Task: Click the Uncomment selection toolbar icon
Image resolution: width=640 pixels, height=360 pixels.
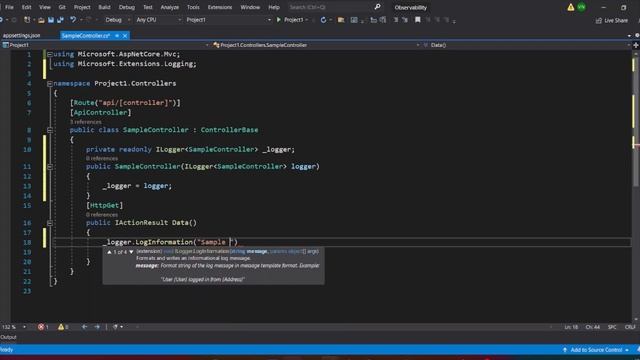Action: [405, 20]
